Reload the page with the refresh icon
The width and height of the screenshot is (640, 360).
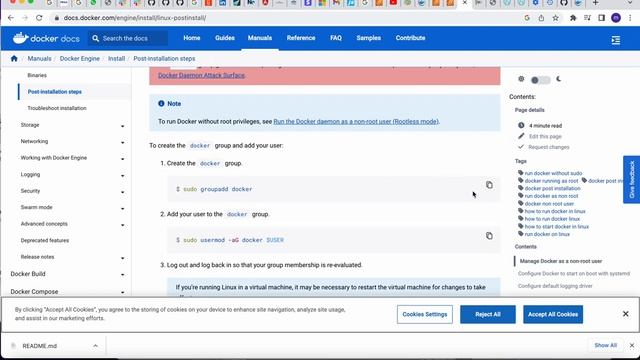(39, 18)
